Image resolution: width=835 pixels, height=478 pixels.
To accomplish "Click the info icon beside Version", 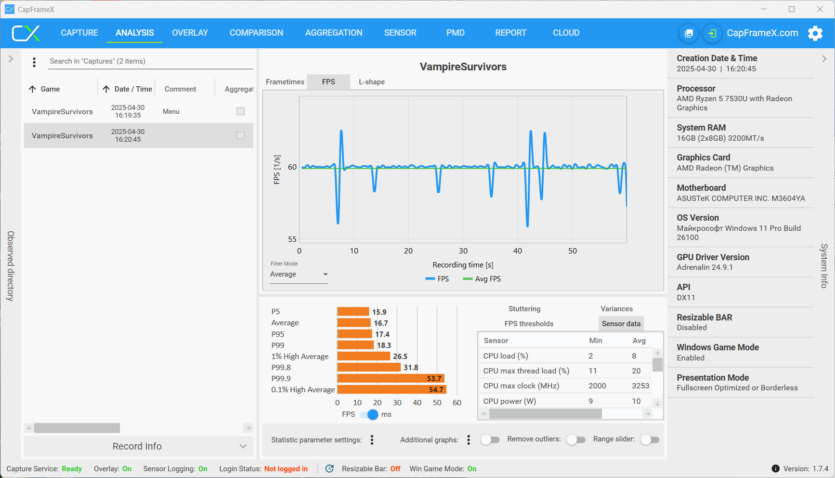I will [x=775, y=468].
